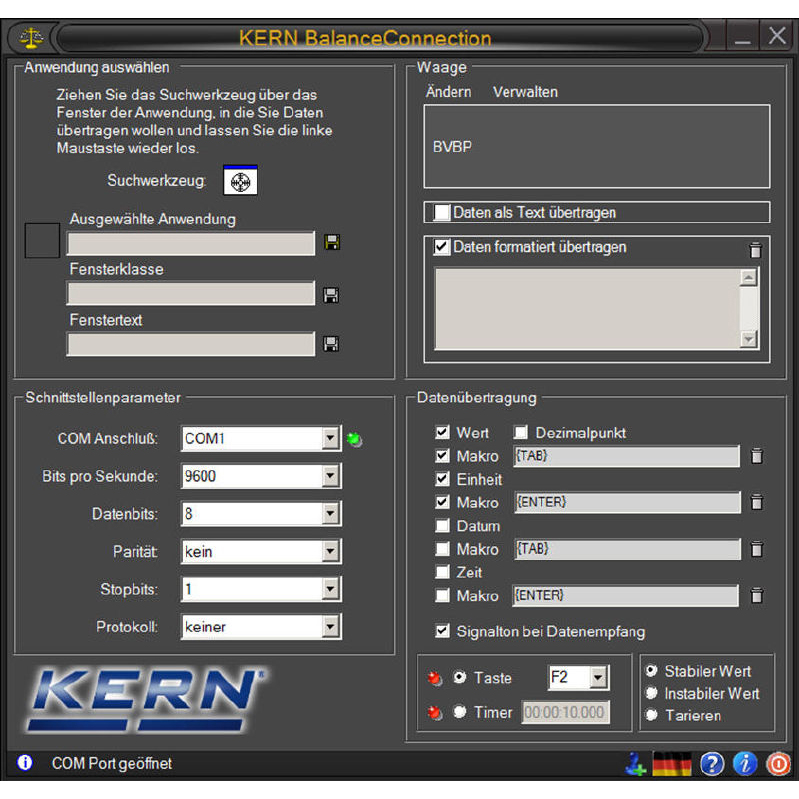Image resolution: width=799 pixels, height=799 pixels.
Task: Click the trash icon in Daten formatiert übertragen
Action: tap(755, 250)
